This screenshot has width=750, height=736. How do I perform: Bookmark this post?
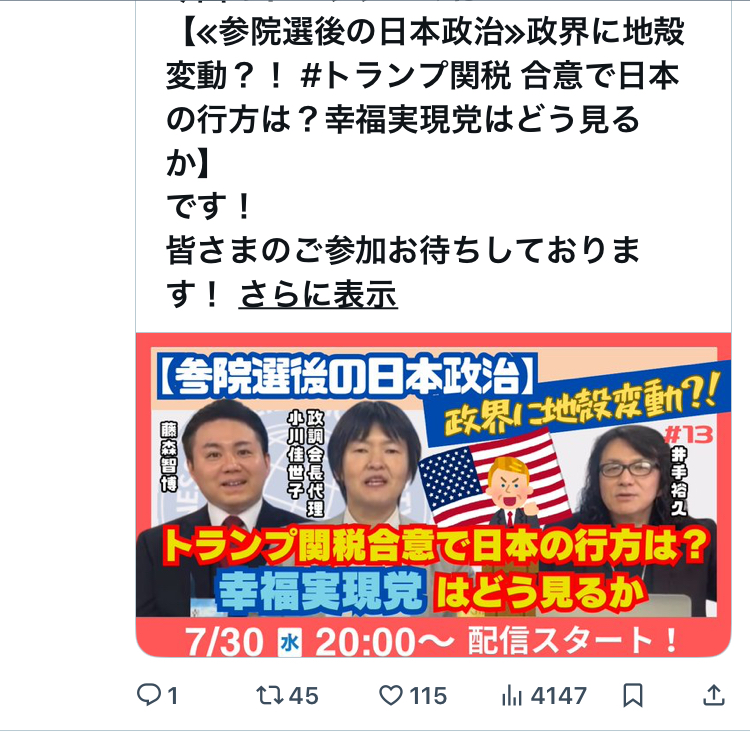tap(632, 695)
